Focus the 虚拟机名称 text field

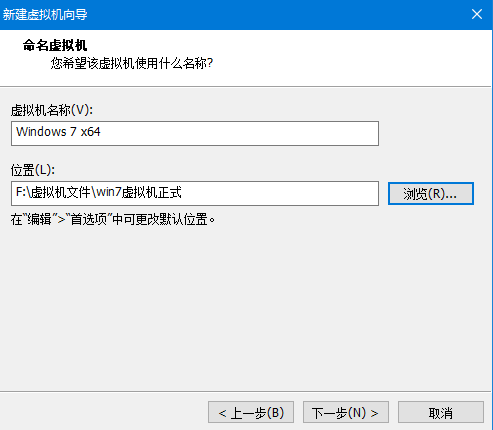point(195,133)
